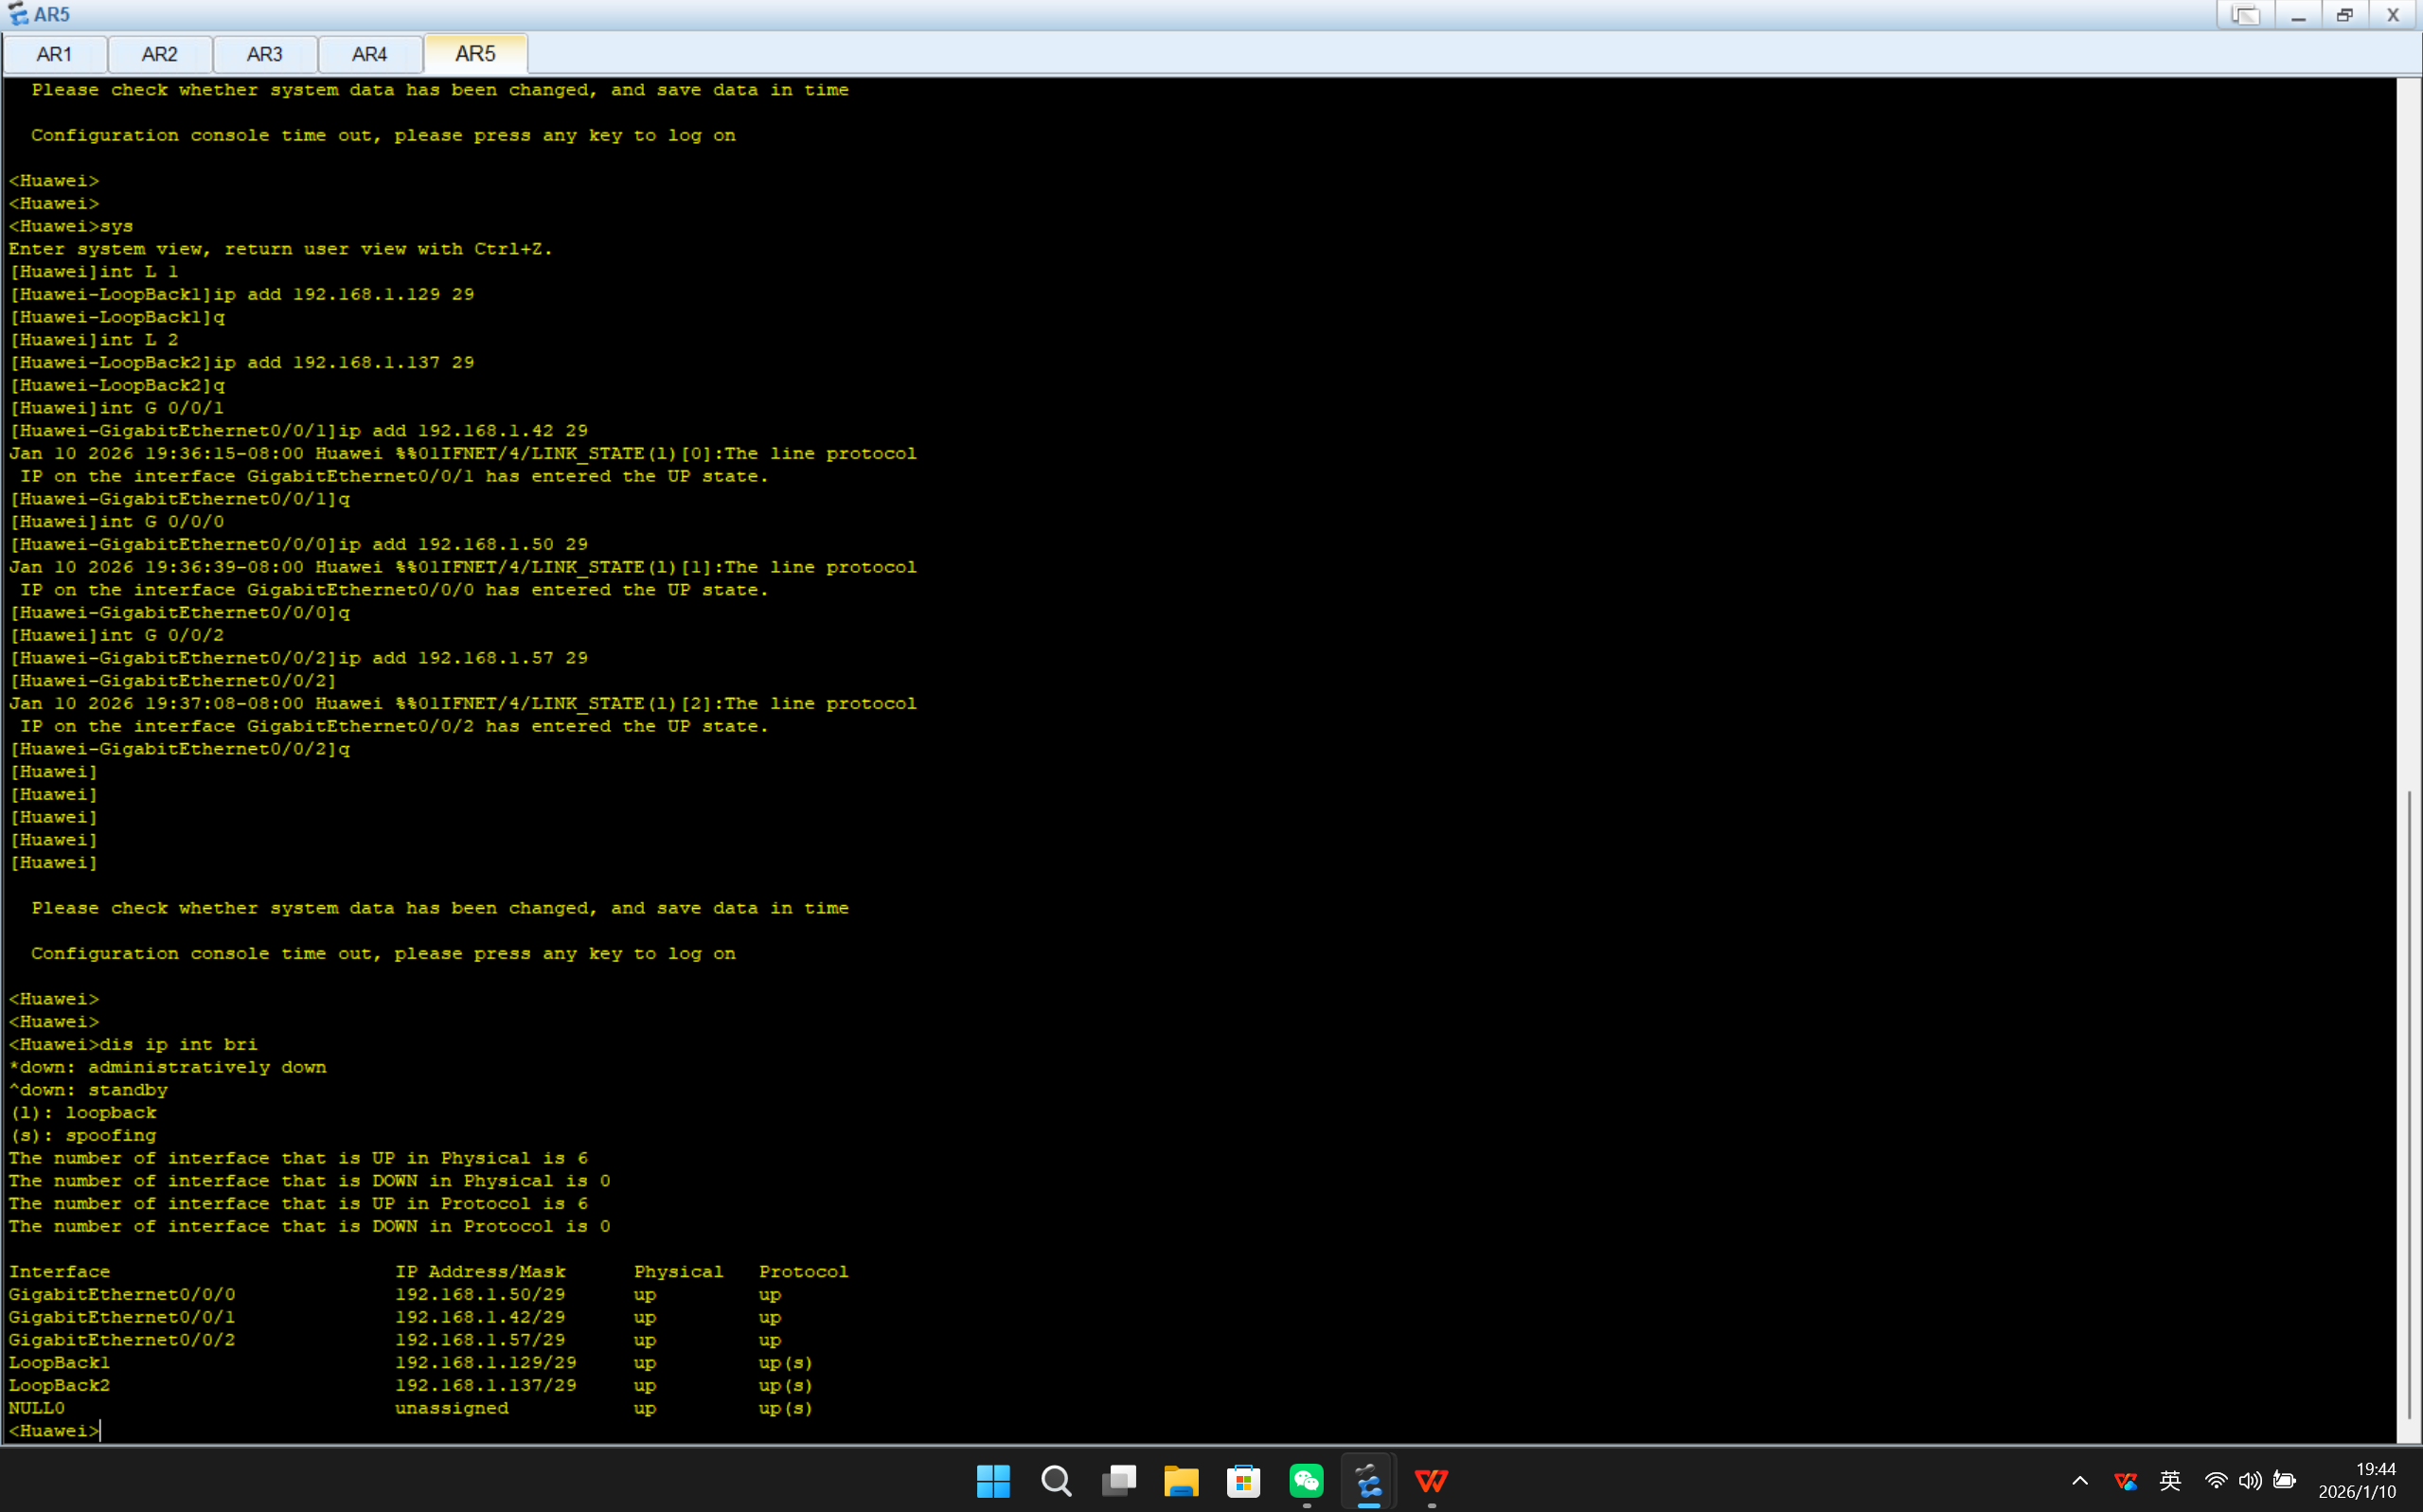Open Task View on the taskbar

coord(1118,1481)
